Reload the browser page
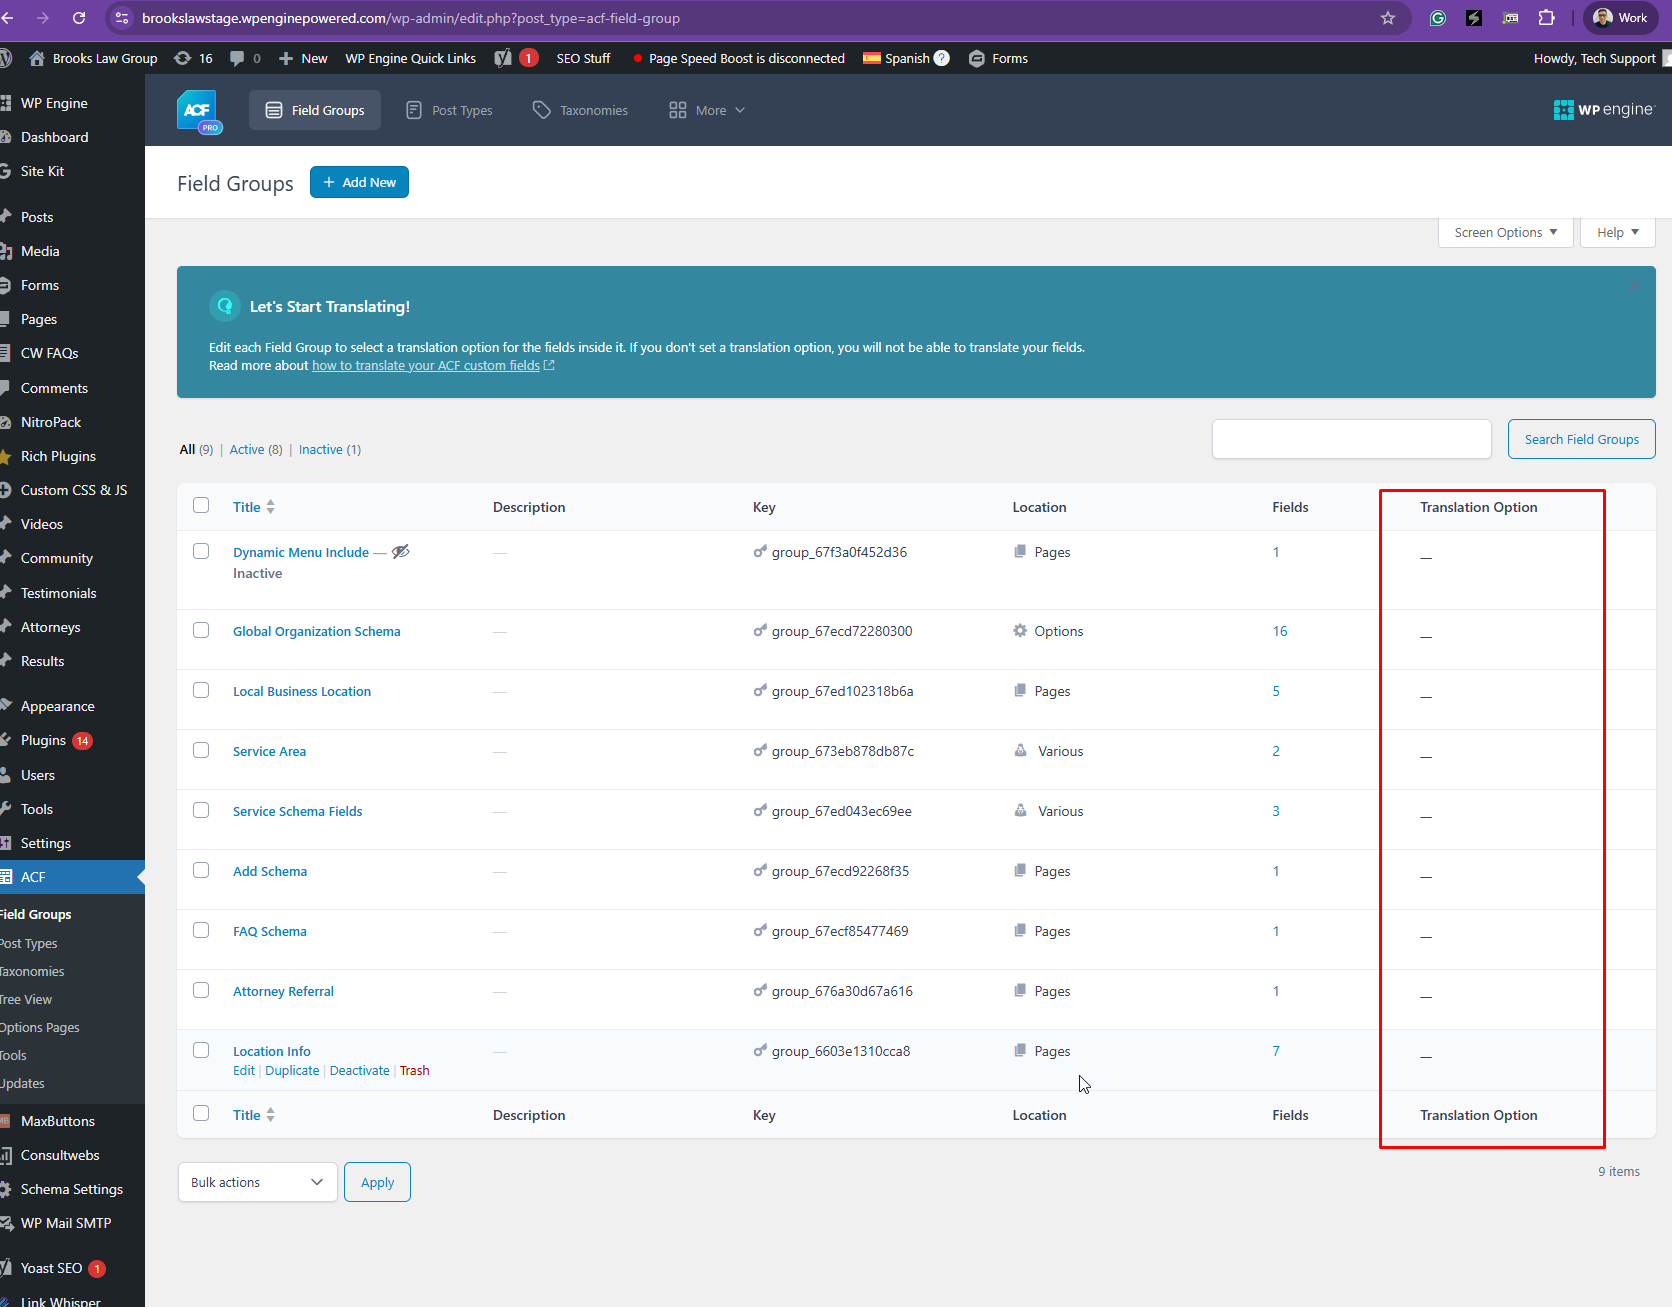This screenshot has width=1672, height=1307. [79, 18]
